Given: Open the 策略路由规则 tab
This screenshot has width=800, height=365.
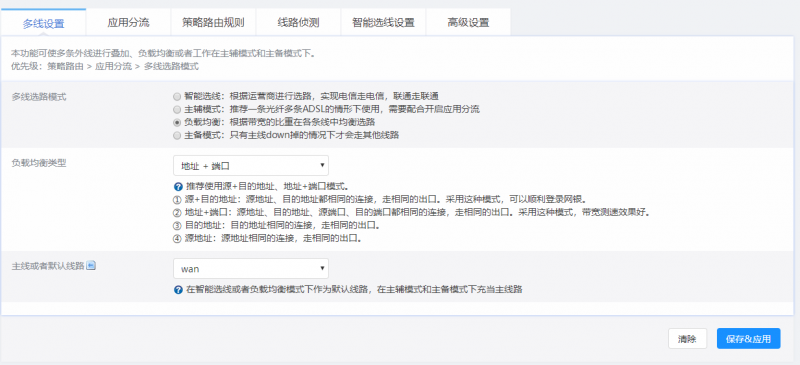Looking at the screenshot, I should coord(213,22).
